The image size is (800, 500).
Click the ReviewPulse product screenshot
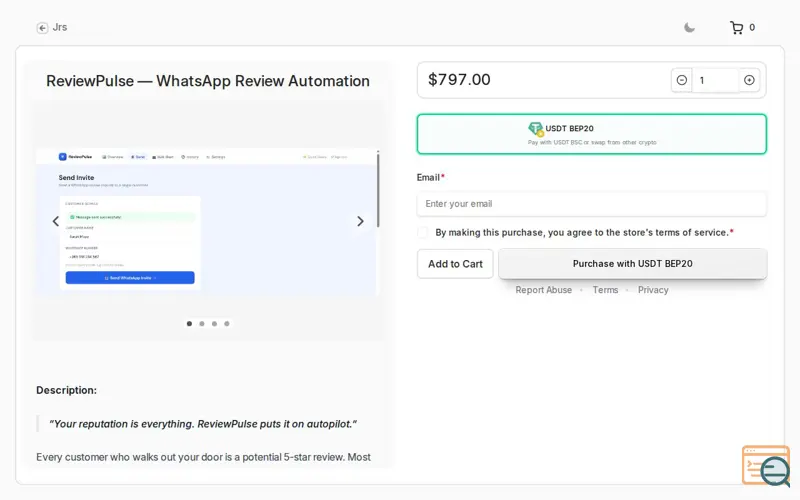point(206,222)
